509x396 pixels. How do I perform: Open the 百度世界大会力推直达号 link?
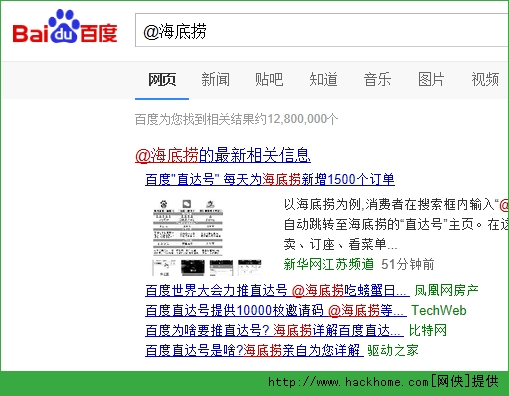(x=277, y=291)
